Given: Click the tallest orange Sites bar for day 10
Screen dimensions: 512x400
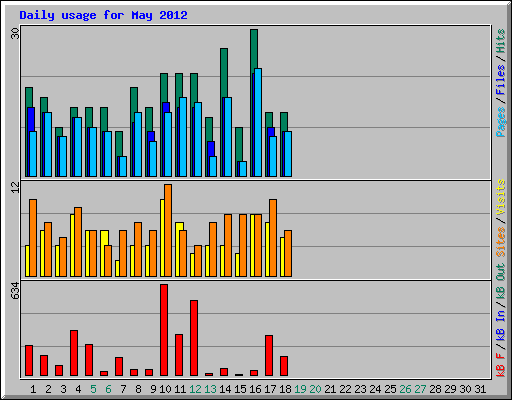Looking at the screenshot, I should coord(168,230).
